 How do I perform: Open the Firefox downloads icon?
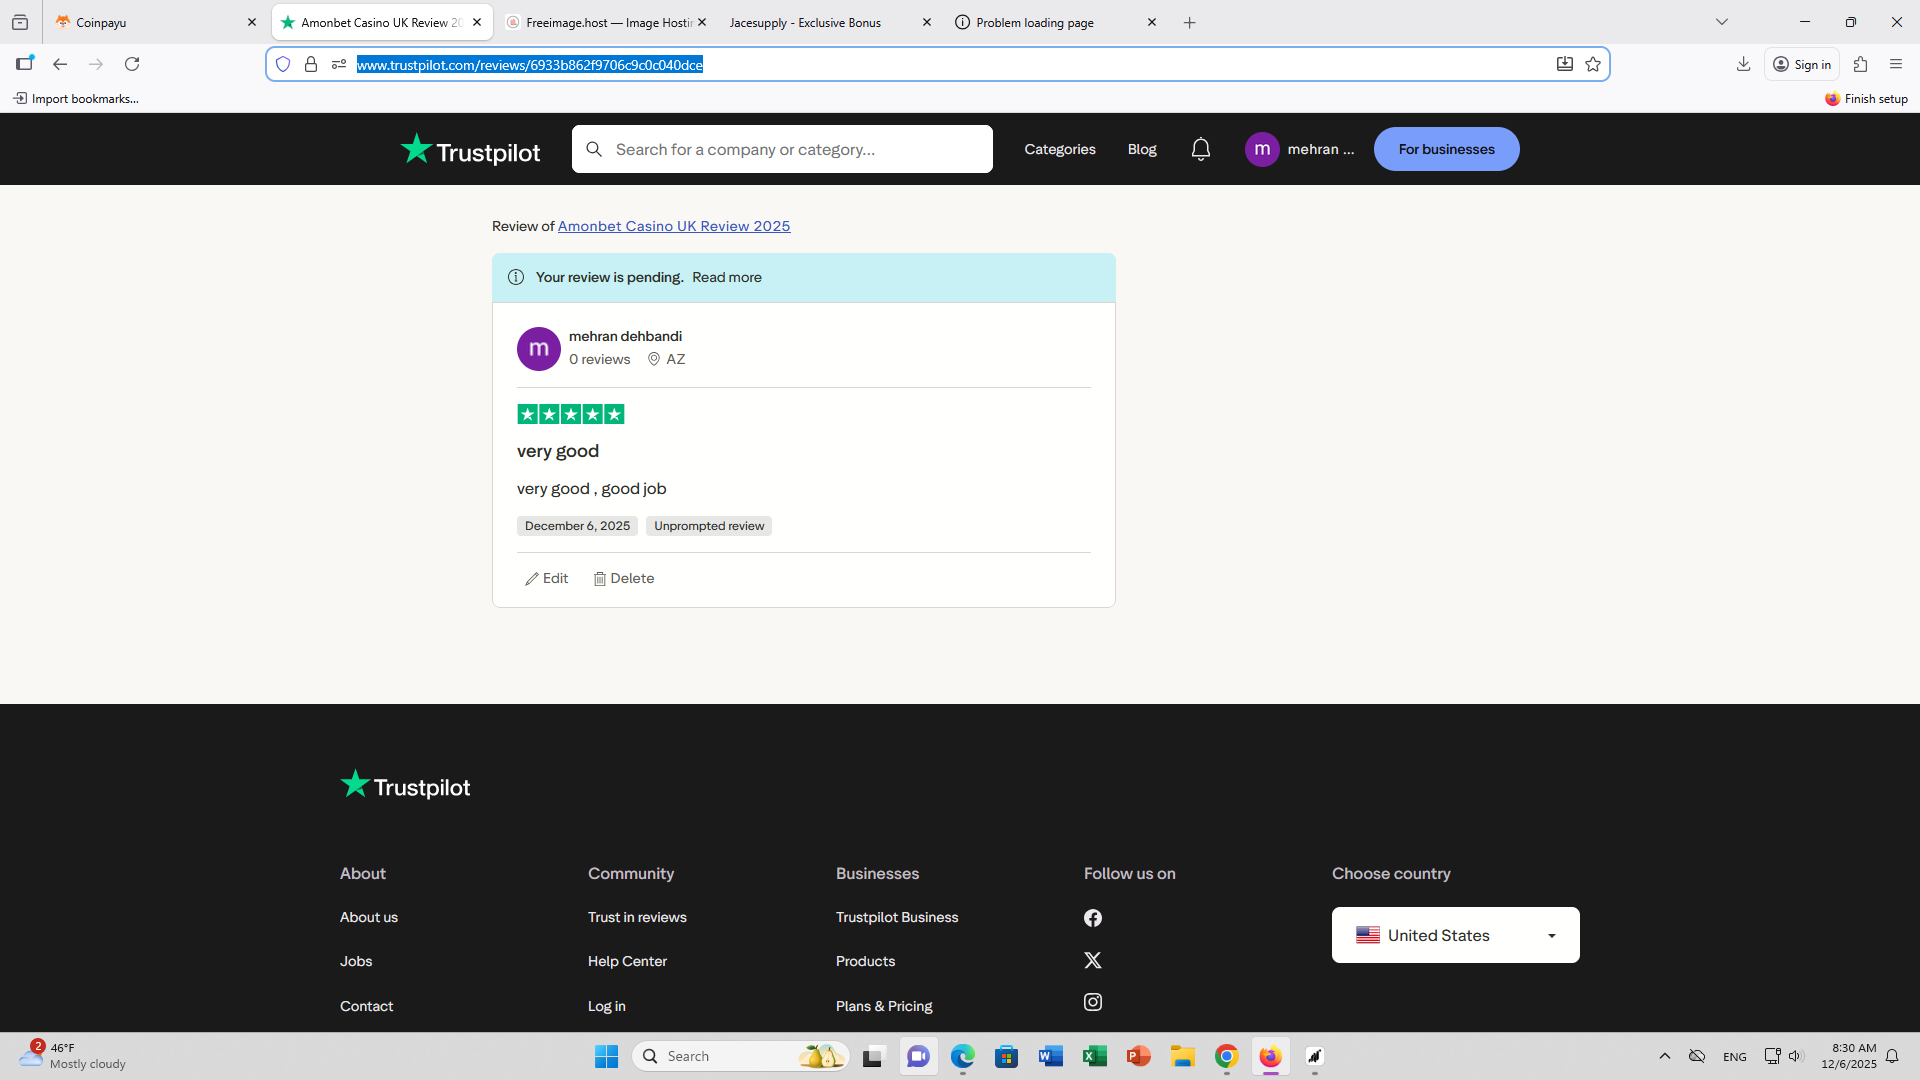click(1743, 65)
